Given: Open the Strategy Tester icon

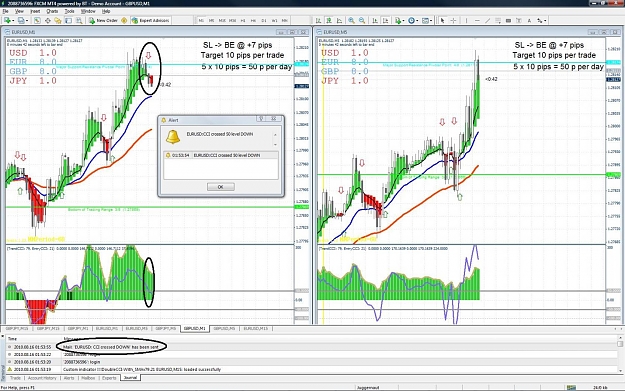Looking at the screenshot, I should tap(79, 20).
